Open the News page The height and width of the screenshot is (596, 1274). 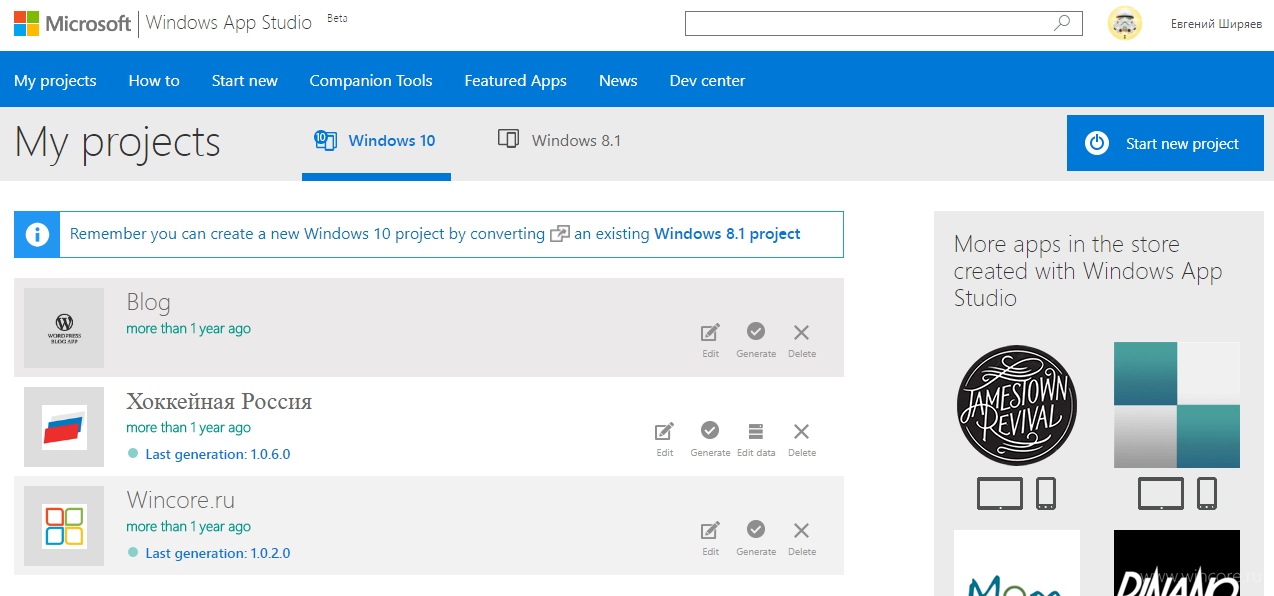pyautogui.click(x=618, y=81)
